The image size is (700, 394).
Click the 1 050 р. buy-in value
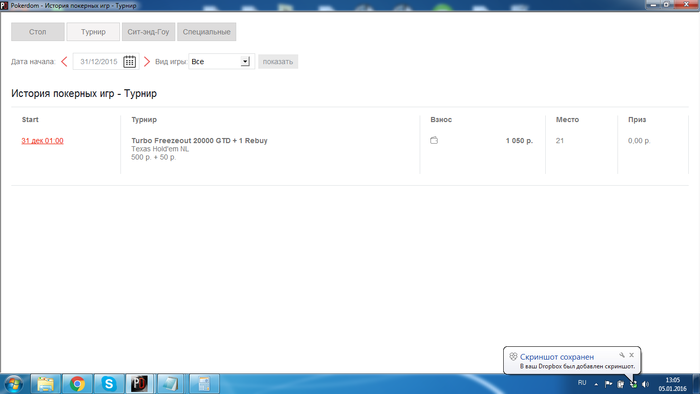(x=519, y=141)
